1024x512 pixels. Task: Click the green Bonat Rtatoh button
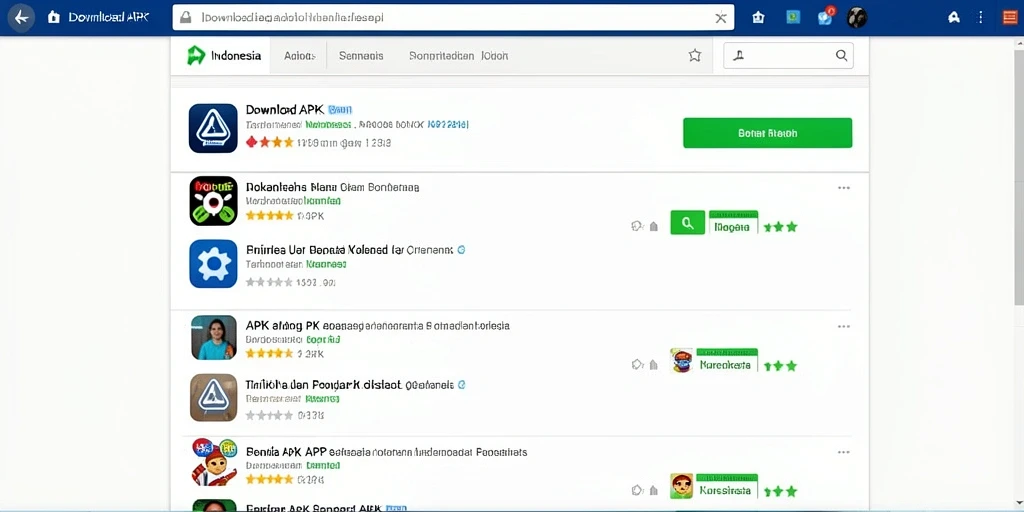click(767, 133)
